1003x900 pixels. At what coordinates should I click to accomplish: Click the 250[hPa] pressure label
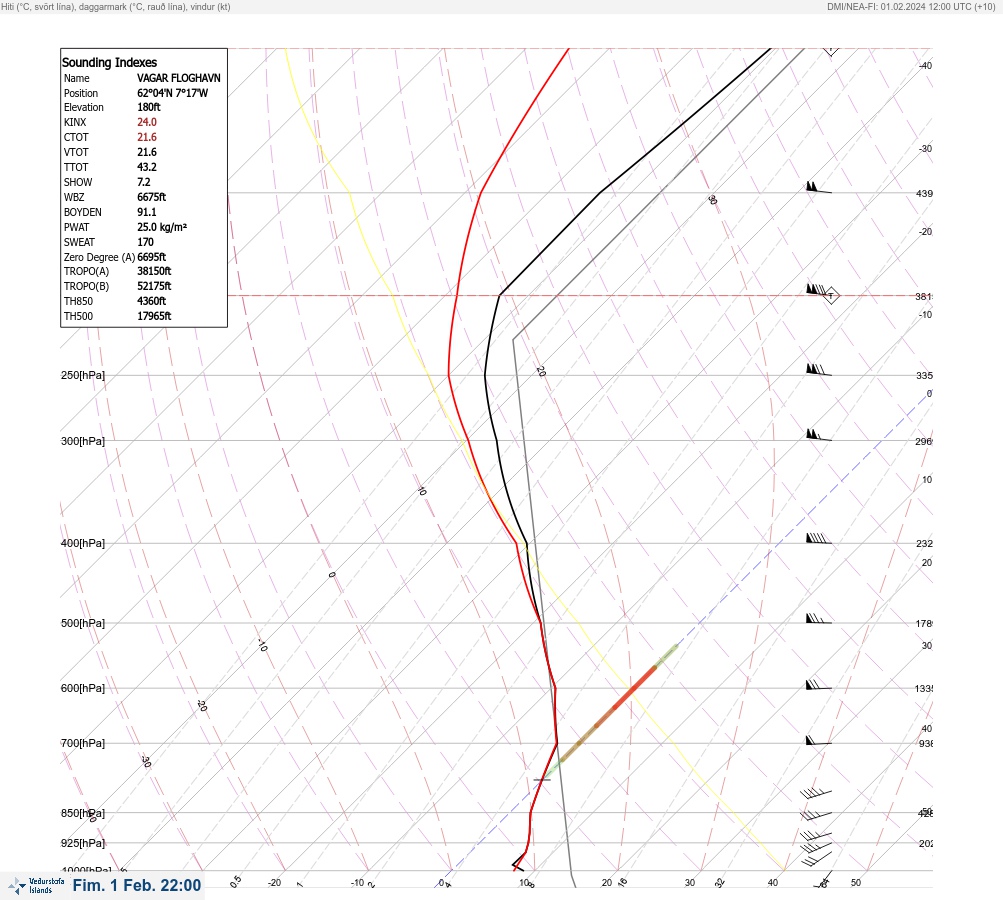83,375
